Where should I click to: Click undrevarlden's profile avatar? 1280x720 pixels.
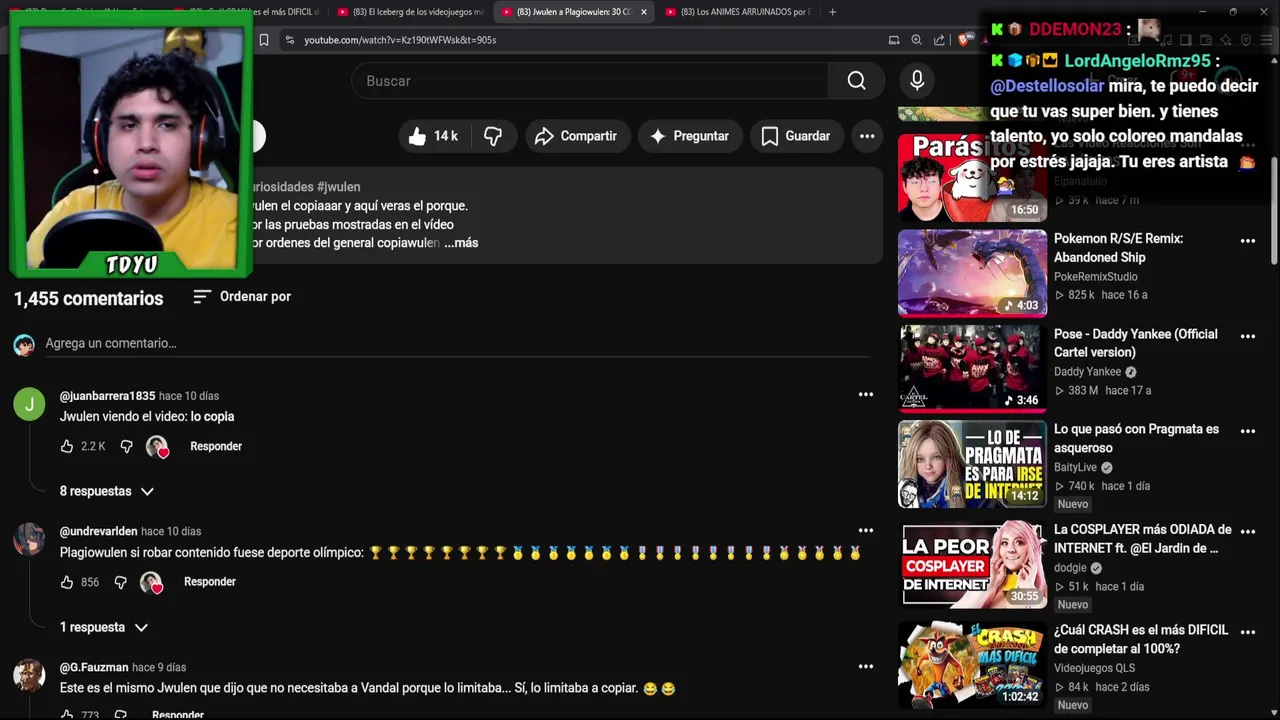click(29, 539)
